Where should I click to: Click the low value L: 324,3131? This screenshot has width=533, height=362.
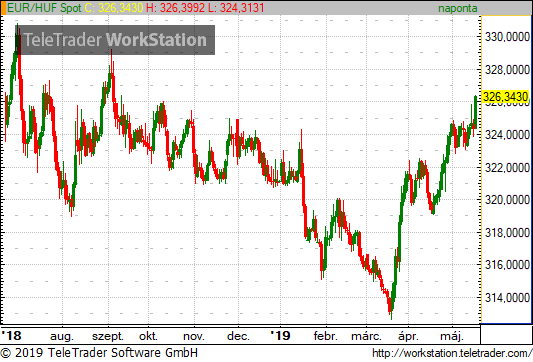(236, 8)
